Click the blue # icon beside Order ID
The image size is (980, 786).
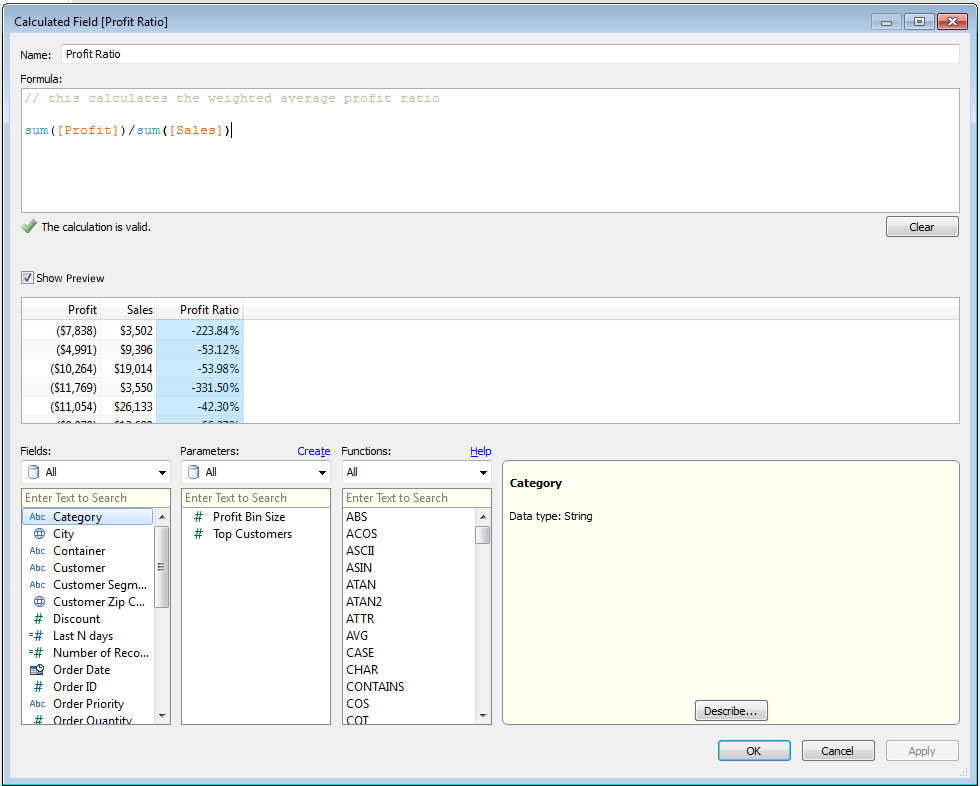(36, 686)
